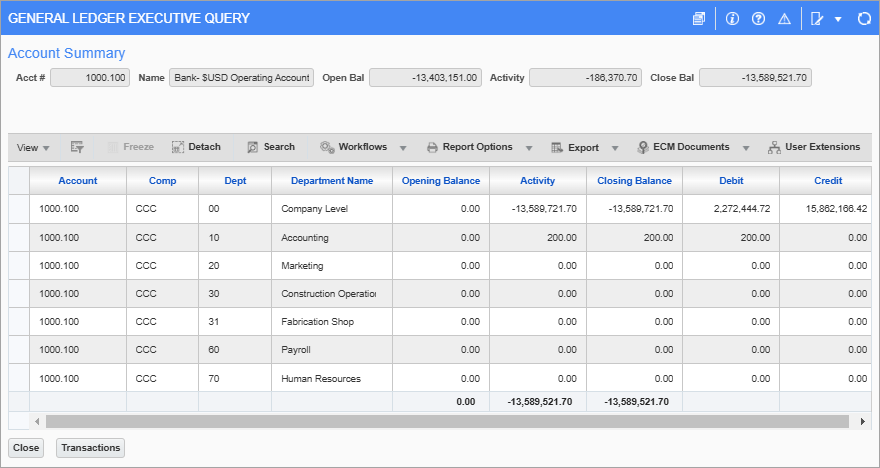Click the scroll left arrow
The width and height of the screenshot is (880, 468).
click(x=37, y=421)
